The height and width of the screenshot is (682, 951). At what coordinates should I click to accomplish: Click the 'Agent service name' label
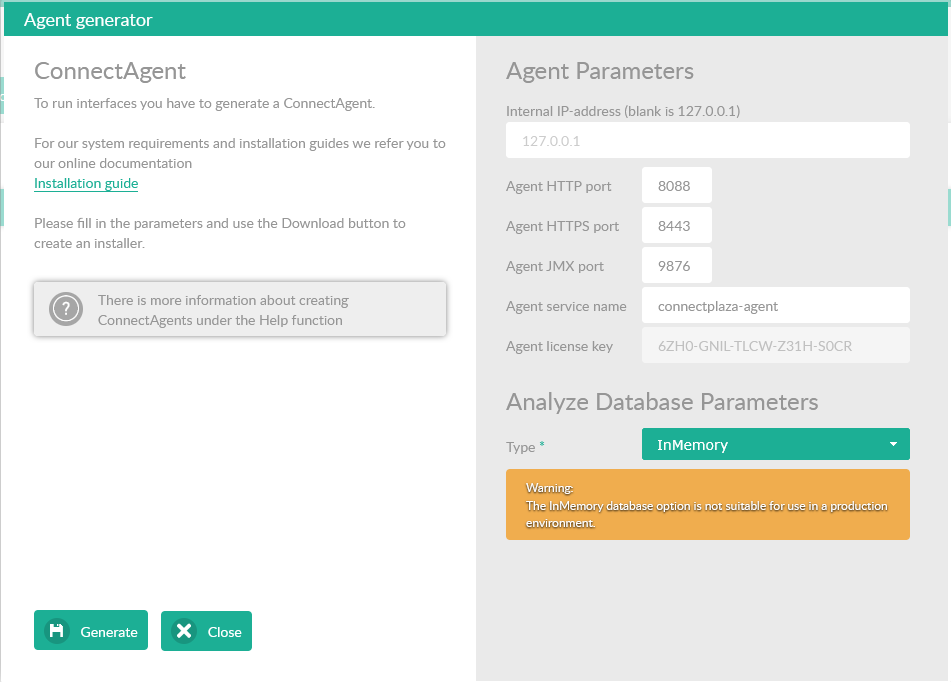coord(566,306)
